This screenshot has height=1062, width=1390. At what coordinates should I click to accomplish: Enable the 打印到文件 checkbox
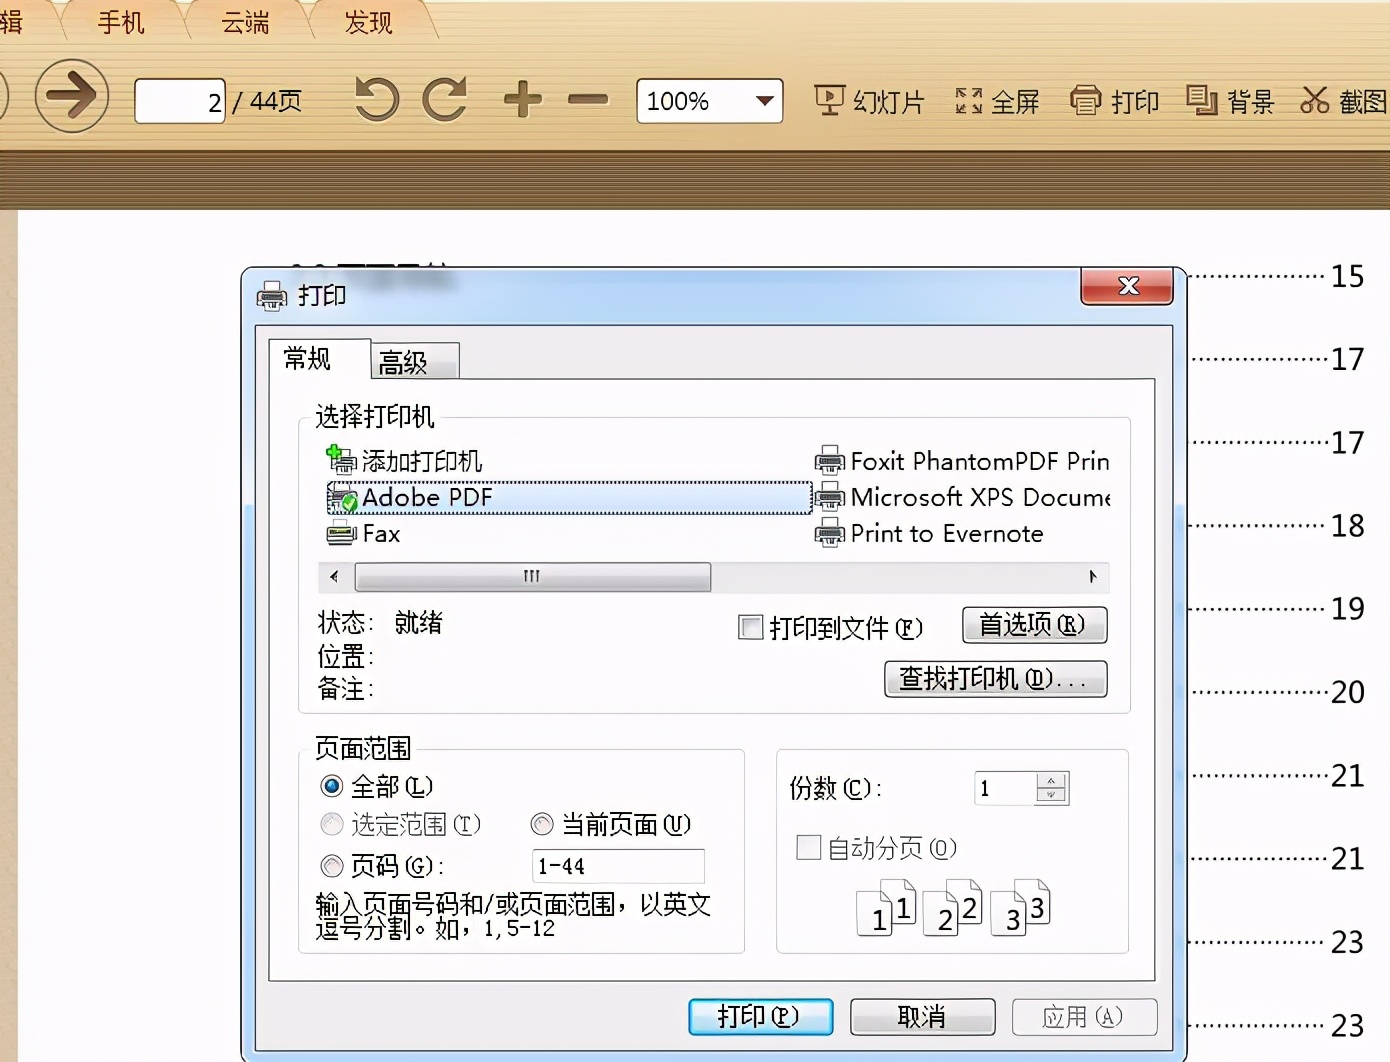pyautogui.click(x=750, y=627)
